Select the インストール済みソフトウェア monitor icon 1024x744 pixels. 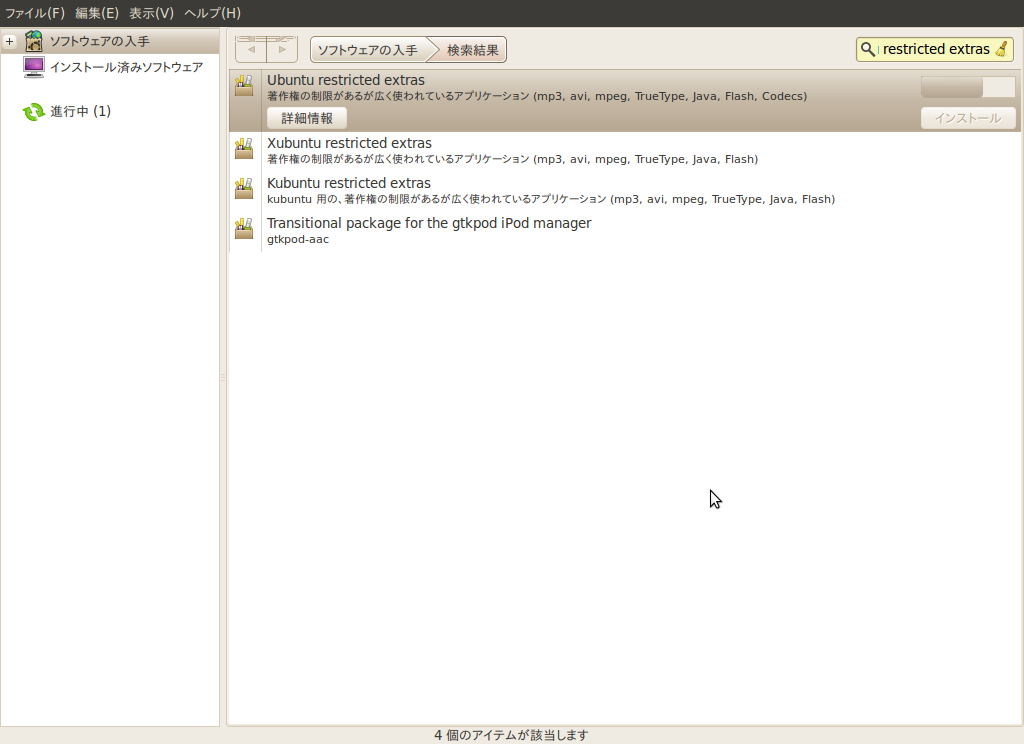point(33,66)
